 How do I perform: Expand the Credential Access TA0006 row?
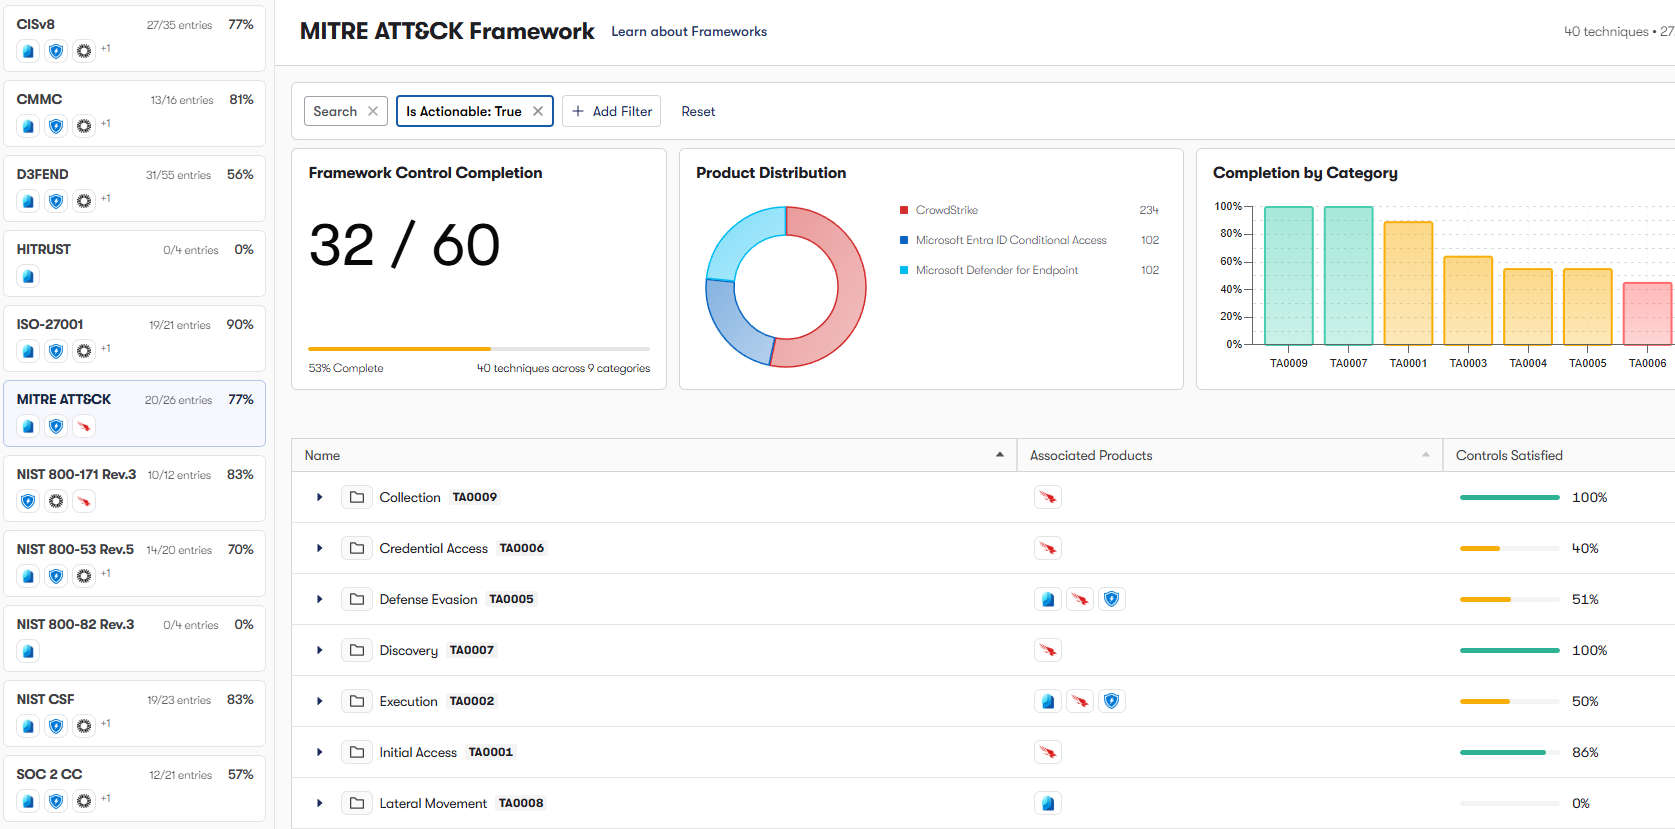click(x=320, y=548)
